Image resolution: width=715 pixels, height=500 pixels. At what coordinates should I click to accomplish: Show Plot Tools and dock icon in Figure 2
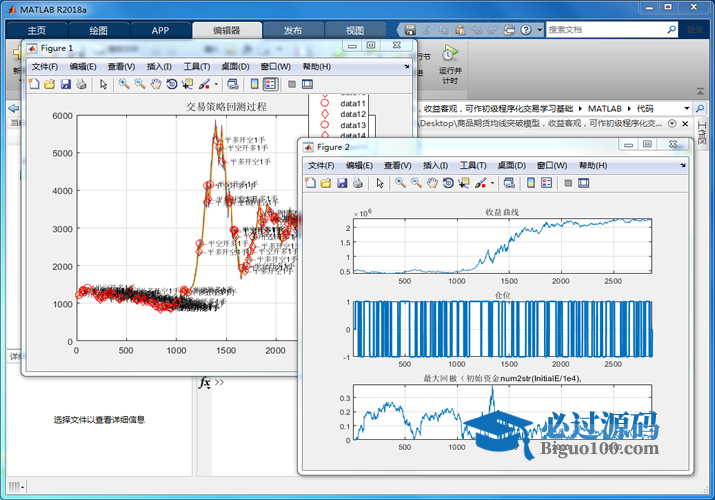tap(584, 183)
